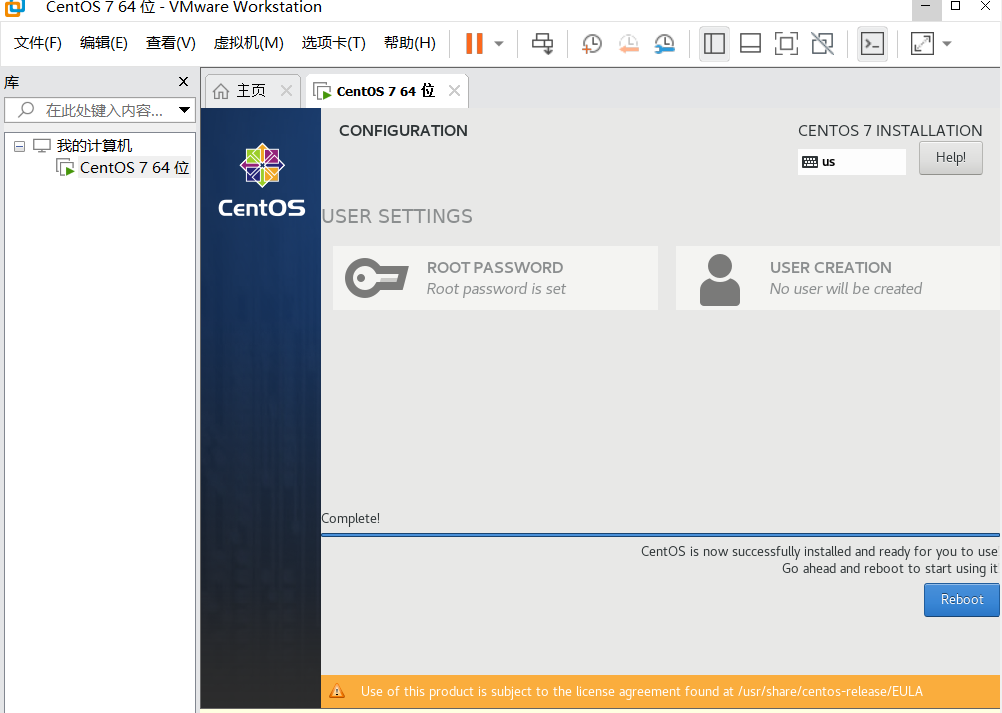Click the EULA warning triangle icon
This screenshot has width=1002, height=713.
337,691
